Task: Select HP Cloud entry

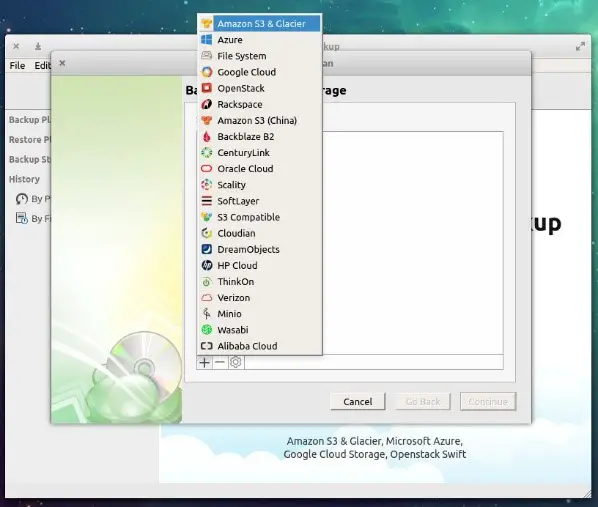Action: click(x=260, y=266)
